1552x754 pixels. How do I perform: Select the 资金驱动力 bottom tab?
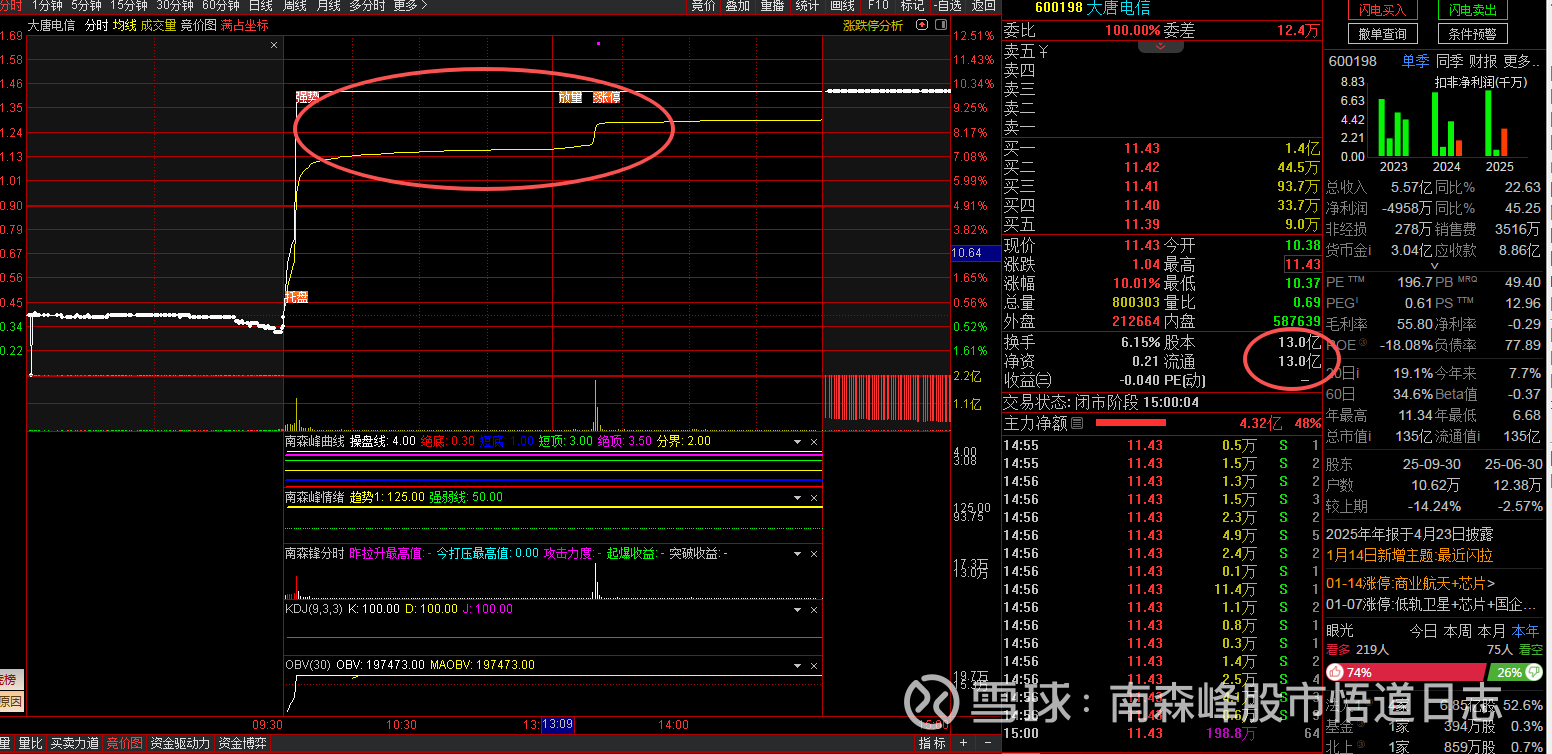[x=180, y=743]
